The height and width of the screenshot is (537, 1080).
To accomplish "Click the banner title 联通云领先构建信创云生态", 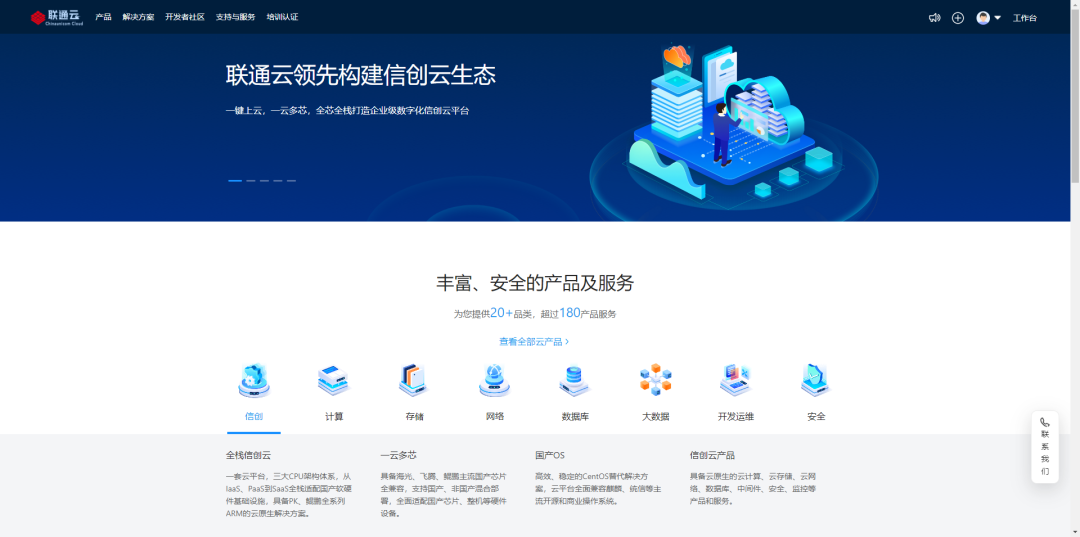I will 360,75.
